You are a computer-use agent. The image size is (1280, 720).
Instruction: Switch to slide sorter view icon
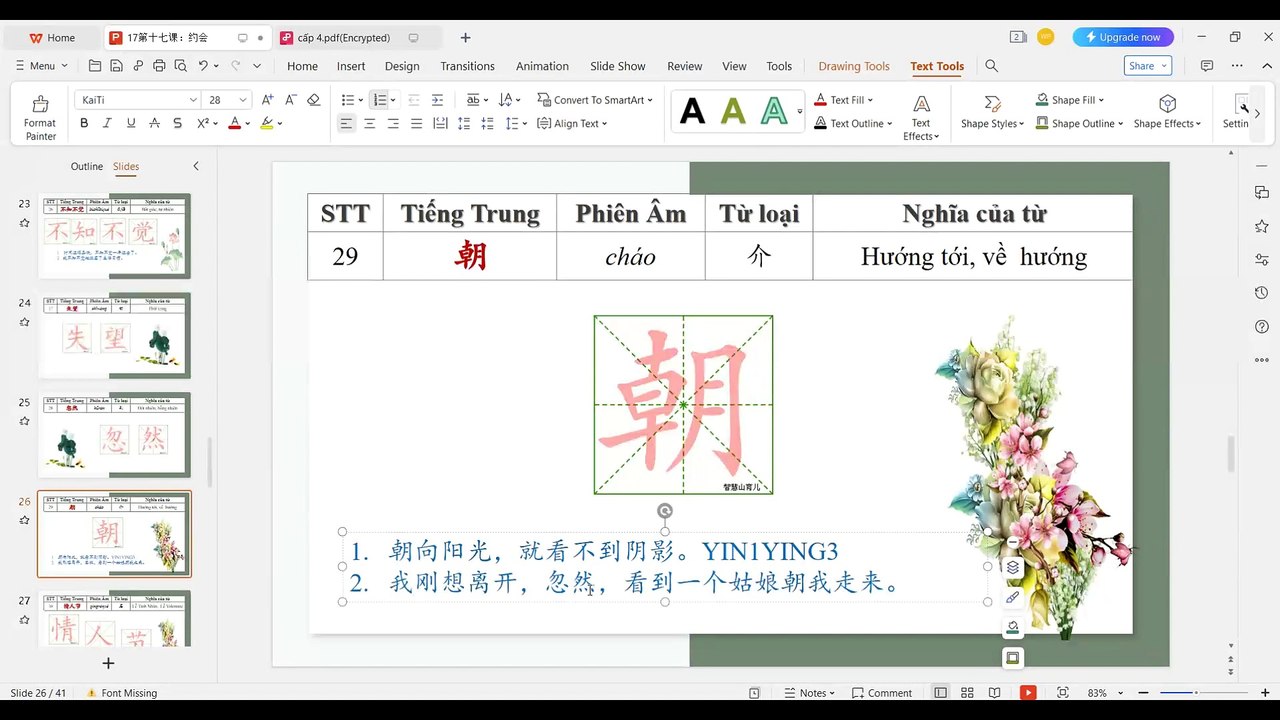(967, 692)
